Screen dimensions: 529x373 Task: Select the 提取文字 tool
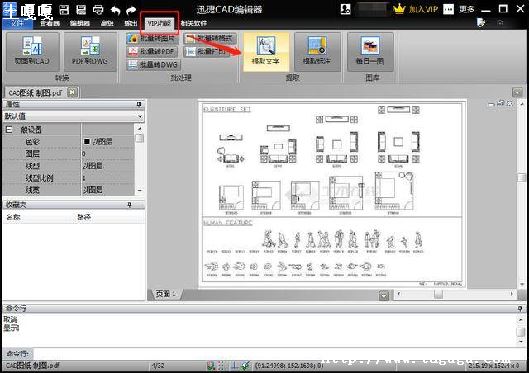[x=266, y=51]
